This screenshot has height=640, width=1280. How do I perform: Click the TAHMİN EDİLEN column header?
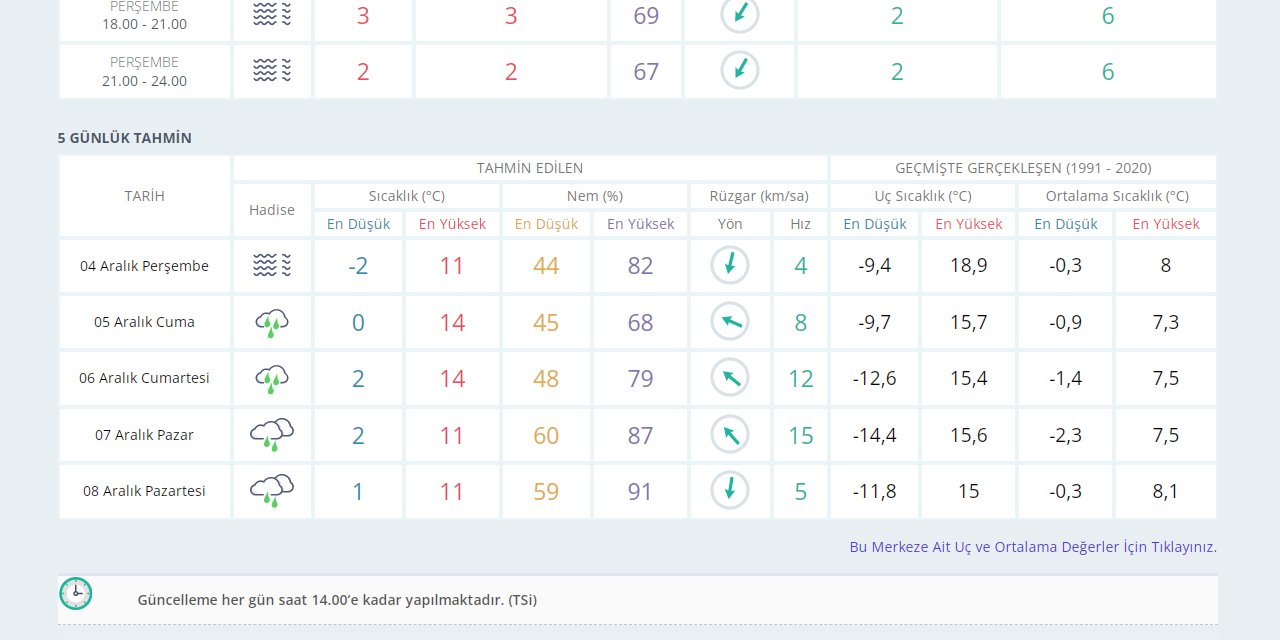point(529,168)
